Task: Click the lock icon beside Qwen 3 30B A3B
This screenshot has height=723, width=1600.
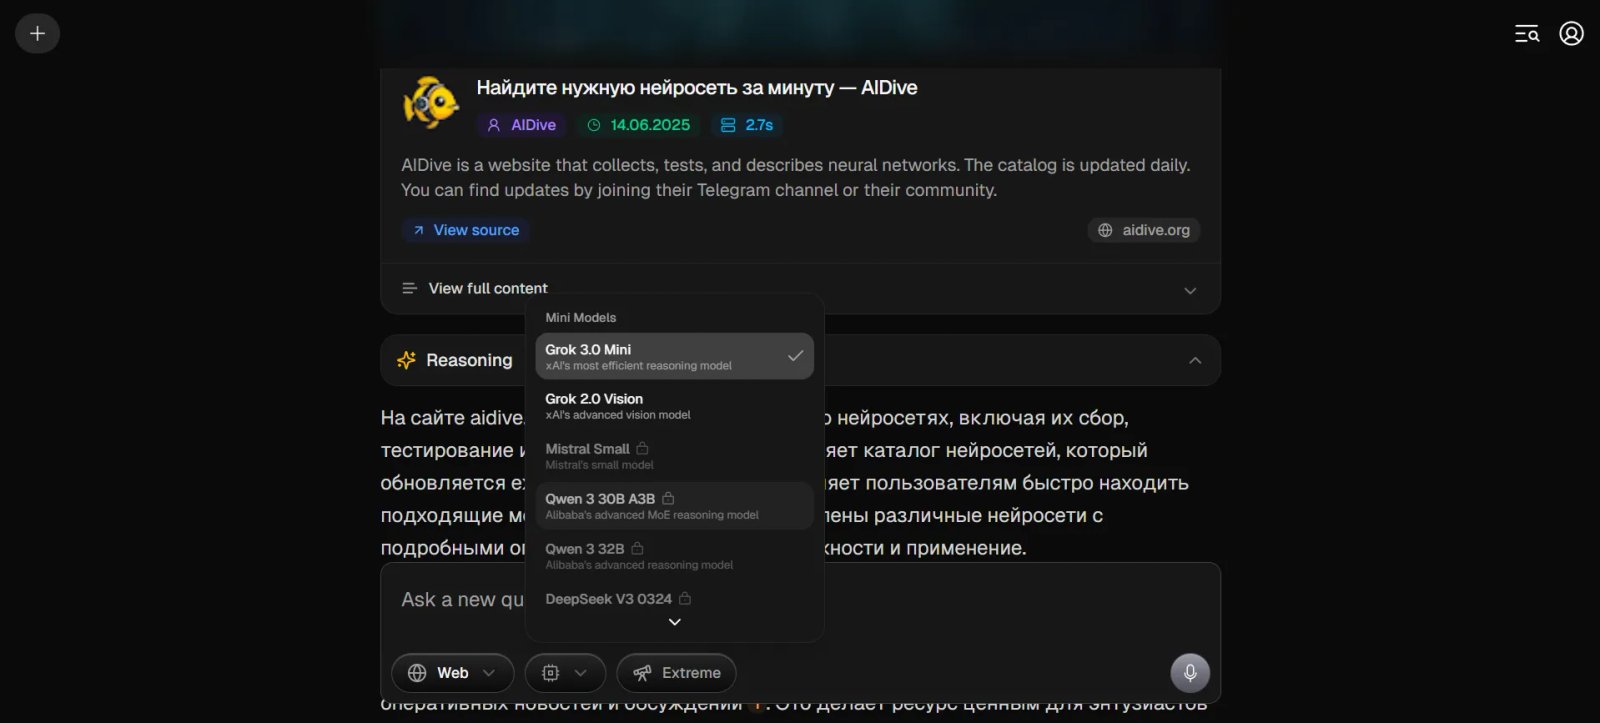Action: [668, 498]
